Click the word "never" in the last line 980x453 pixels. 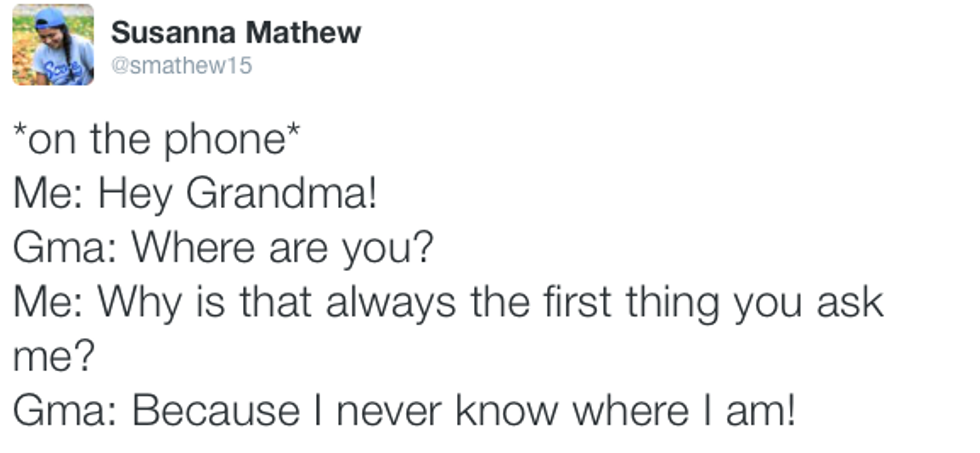click(x=401, y=410)
